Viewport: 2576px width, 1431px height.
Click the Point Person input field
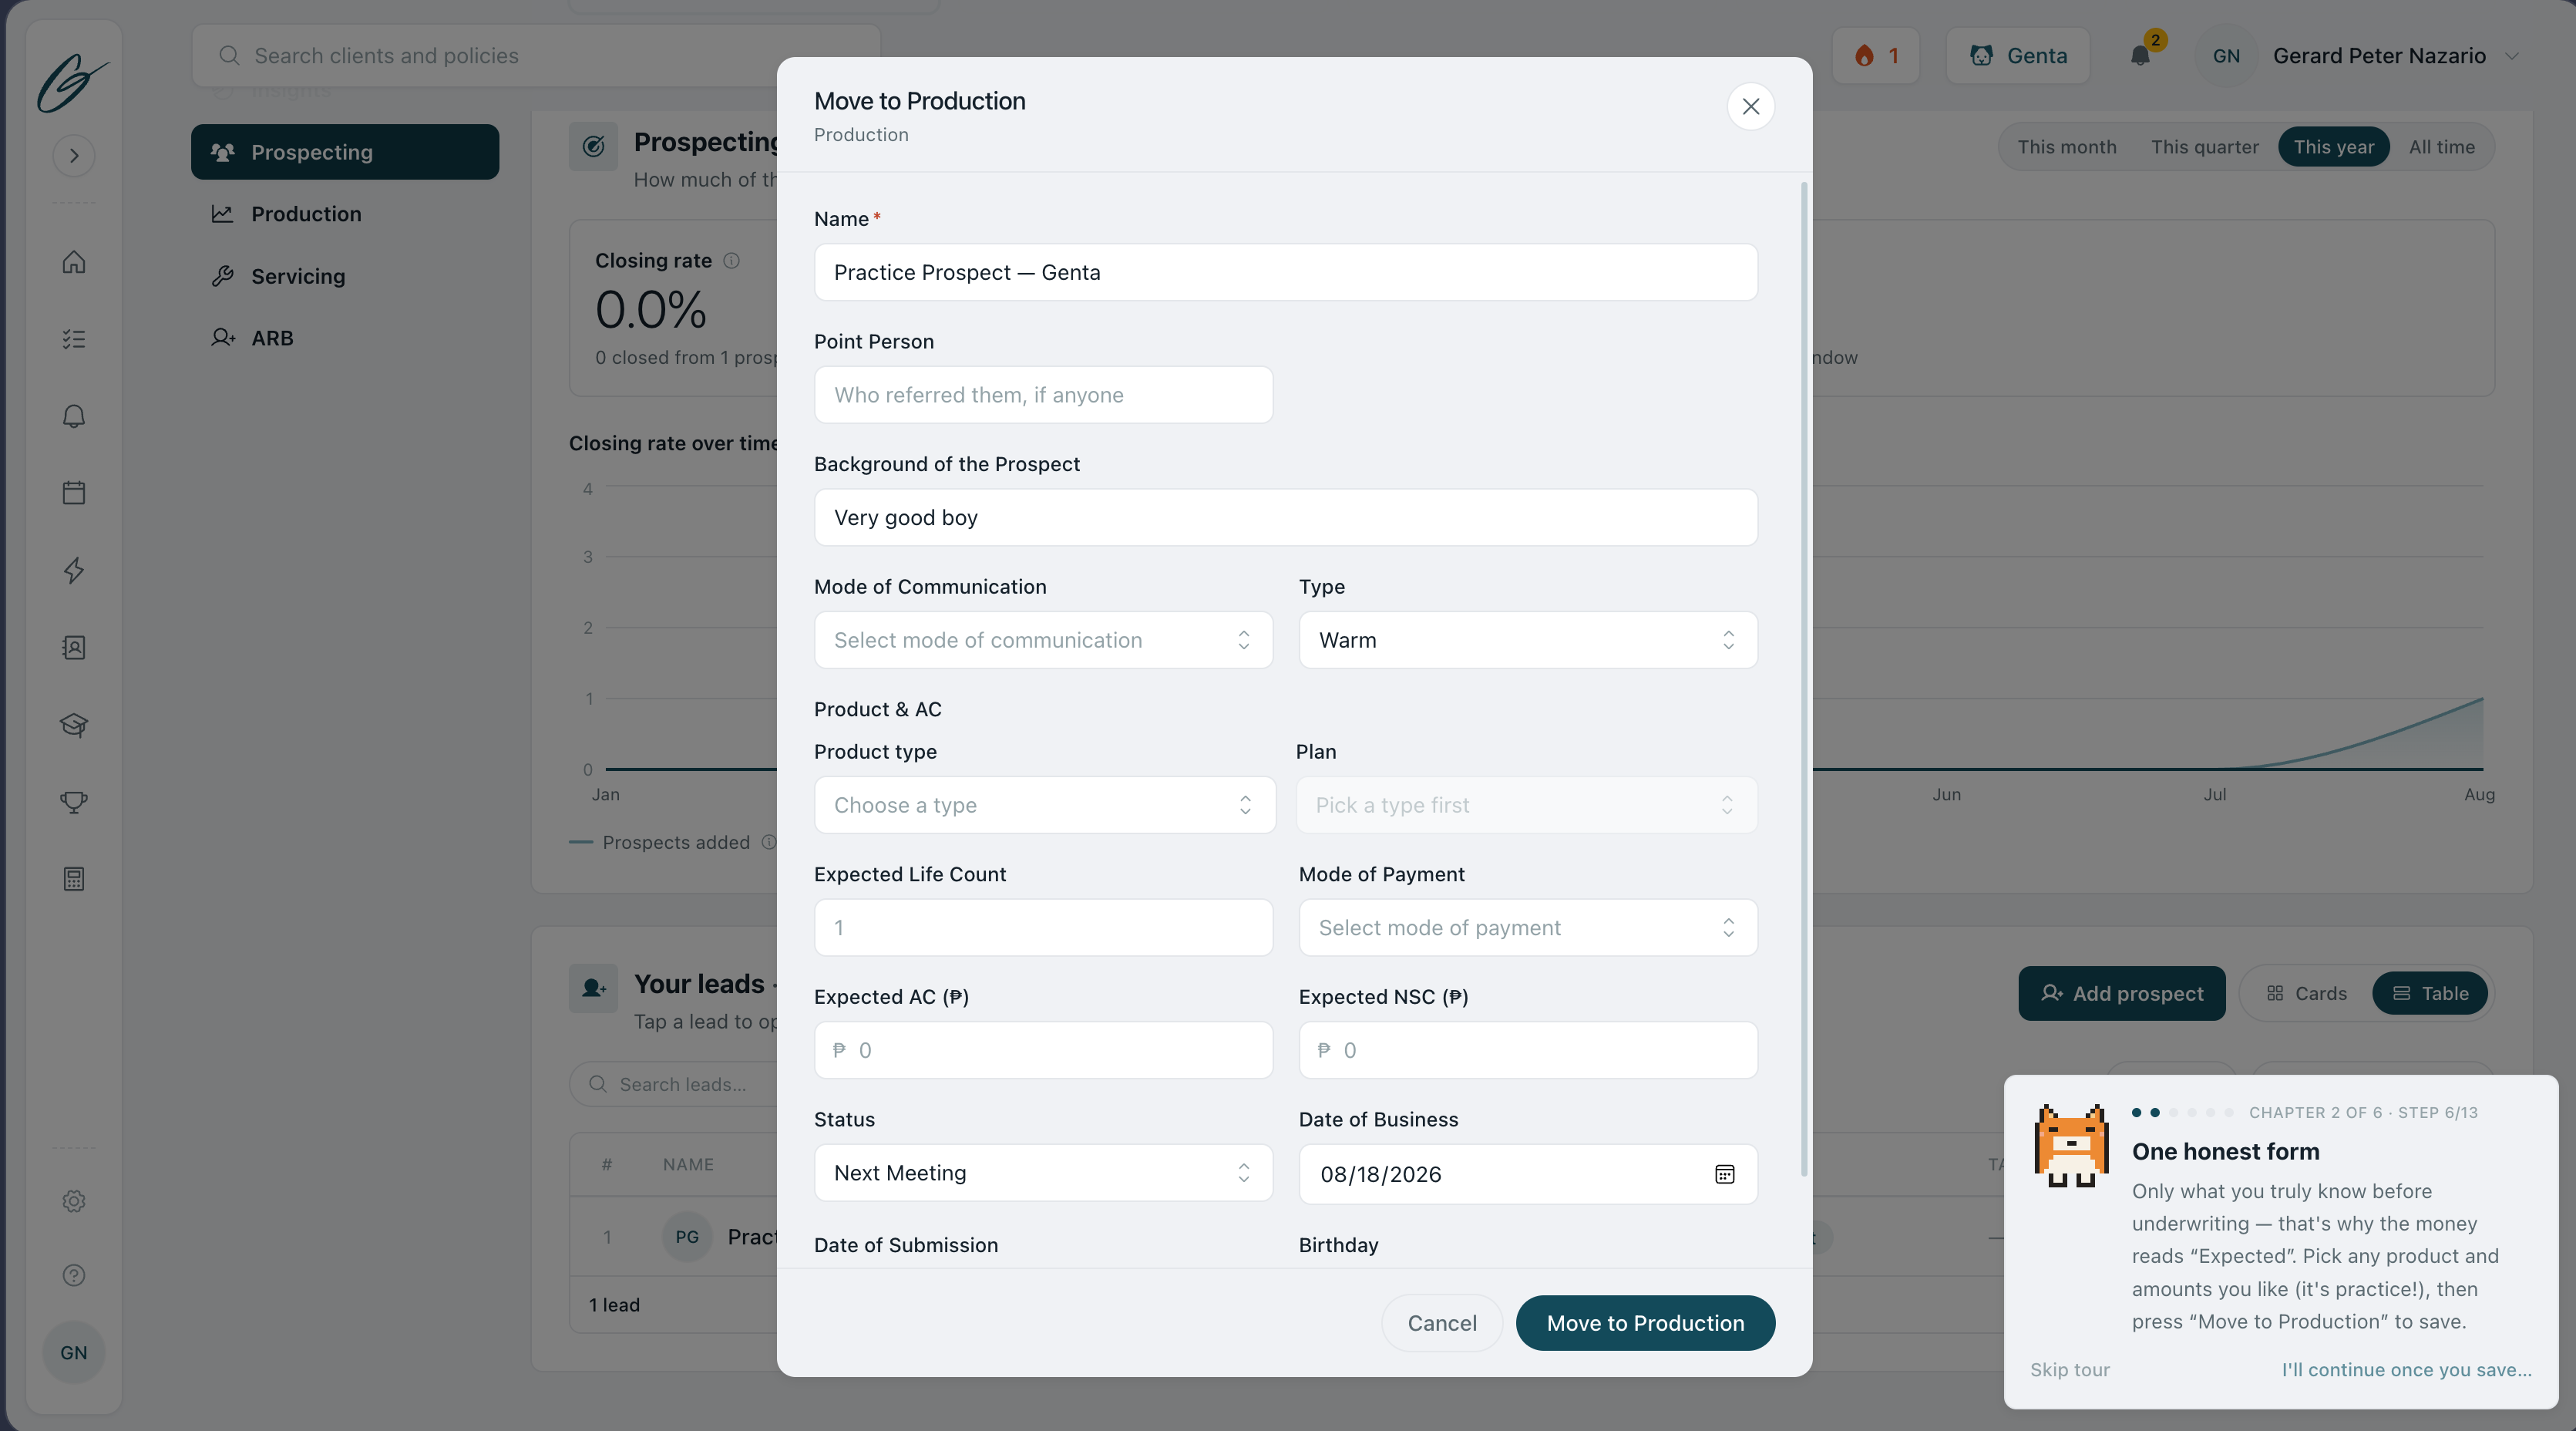(x=1043, y=395)
